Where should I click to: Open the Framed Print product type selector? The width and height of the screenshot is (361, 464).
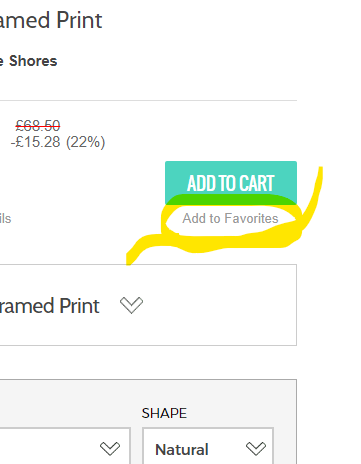click(148, 305)
